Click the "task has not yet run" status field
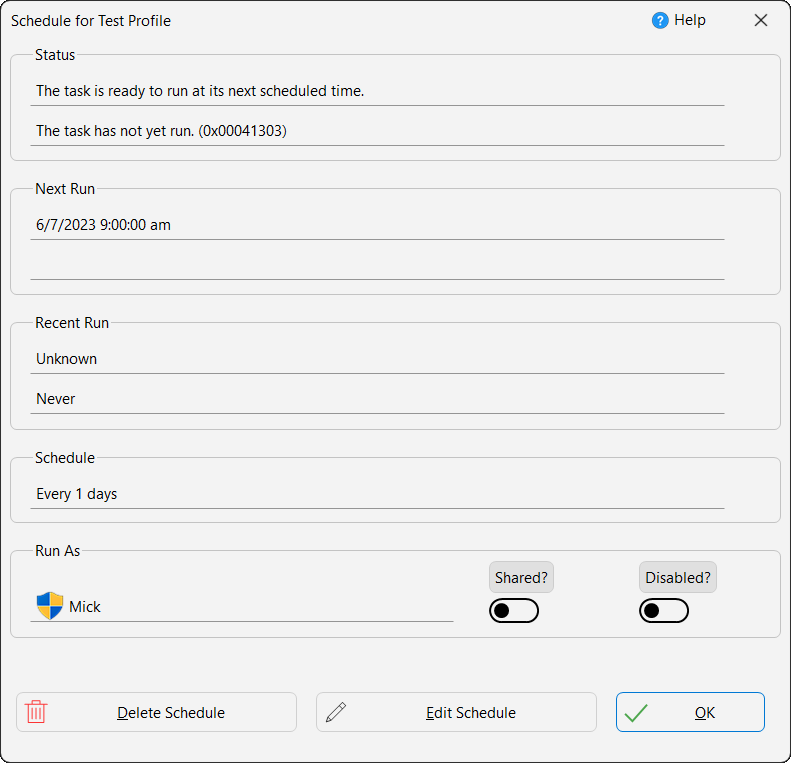The width and height of the screenshot is (791, 763). click(x=377, y=131)
